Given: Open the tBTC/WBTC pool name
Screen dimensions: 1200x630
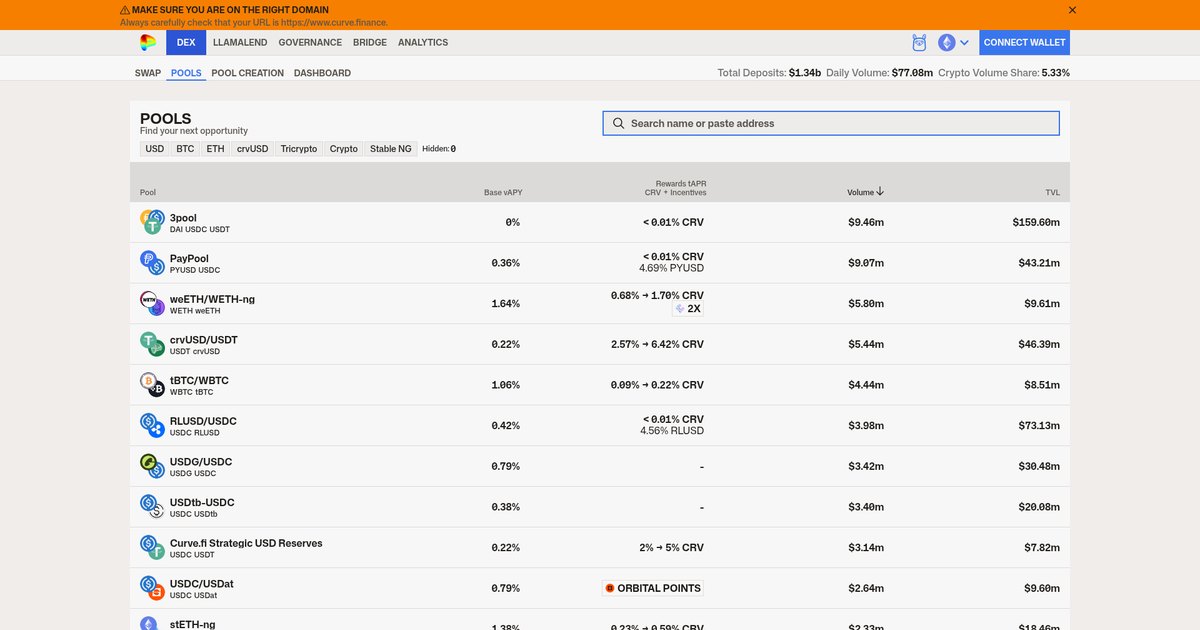Looking at the screenshot, I should coord(199,380).
